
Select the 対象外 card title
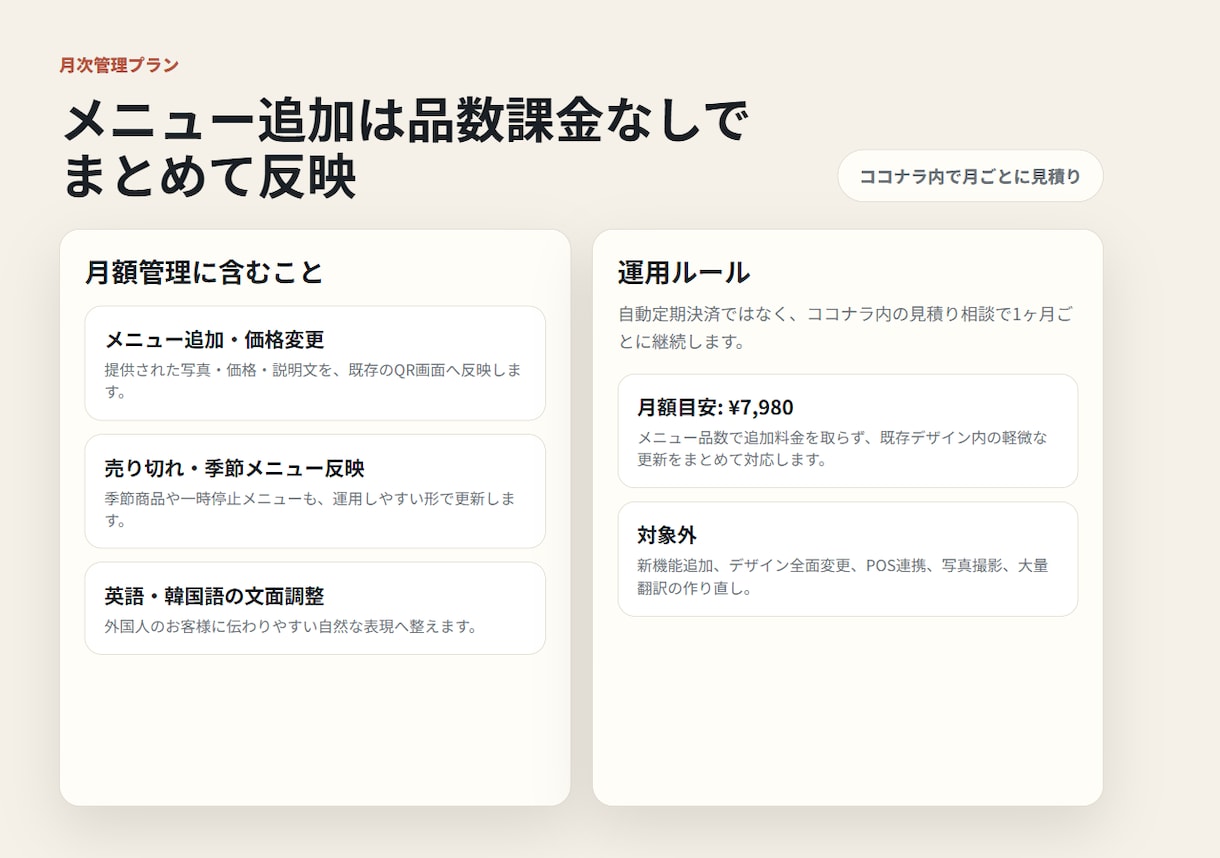pyautogui.click(x=667, y=535)
